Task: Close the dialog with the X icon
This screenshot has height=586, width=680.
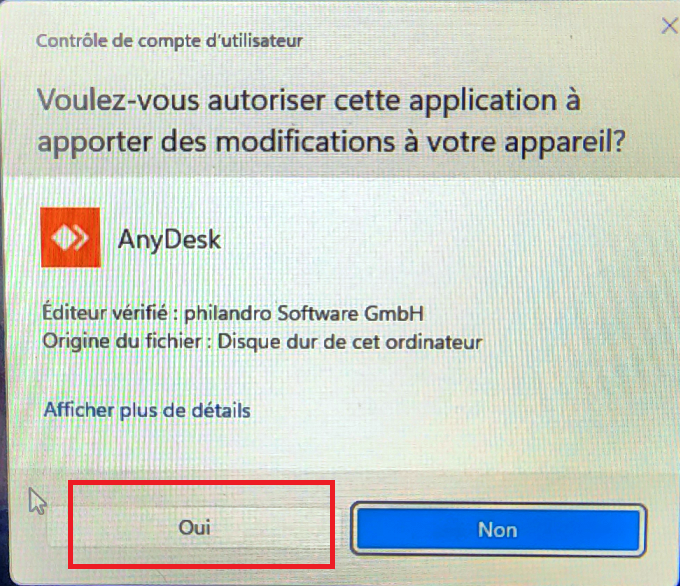Action: [670, 26]
